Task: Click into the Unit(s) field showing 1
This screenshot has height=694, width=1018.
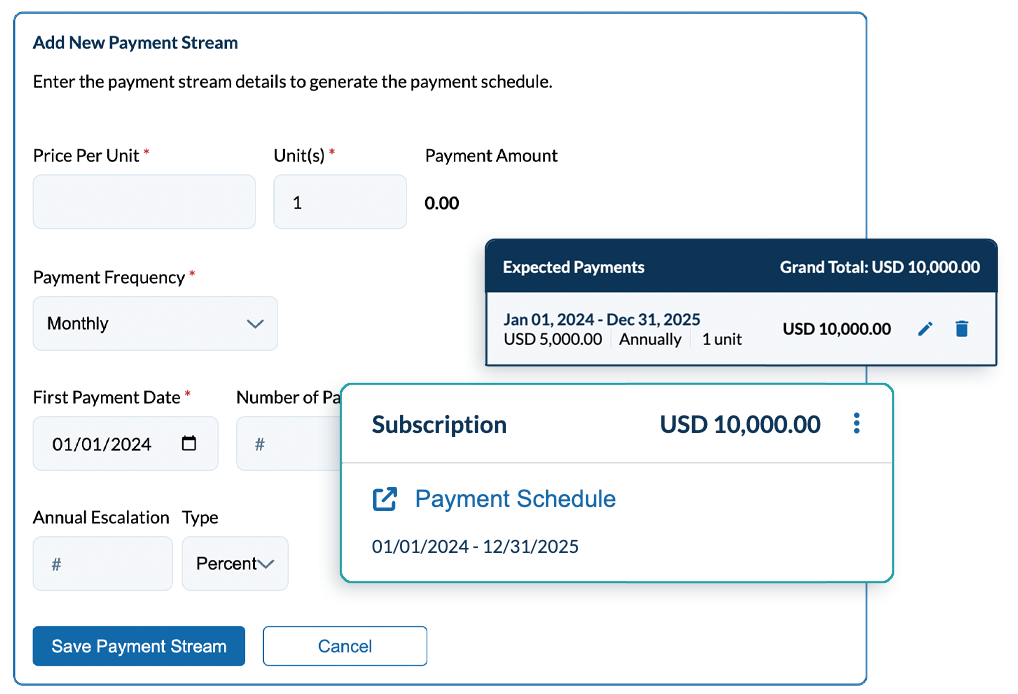Action: tap(340, 201)
